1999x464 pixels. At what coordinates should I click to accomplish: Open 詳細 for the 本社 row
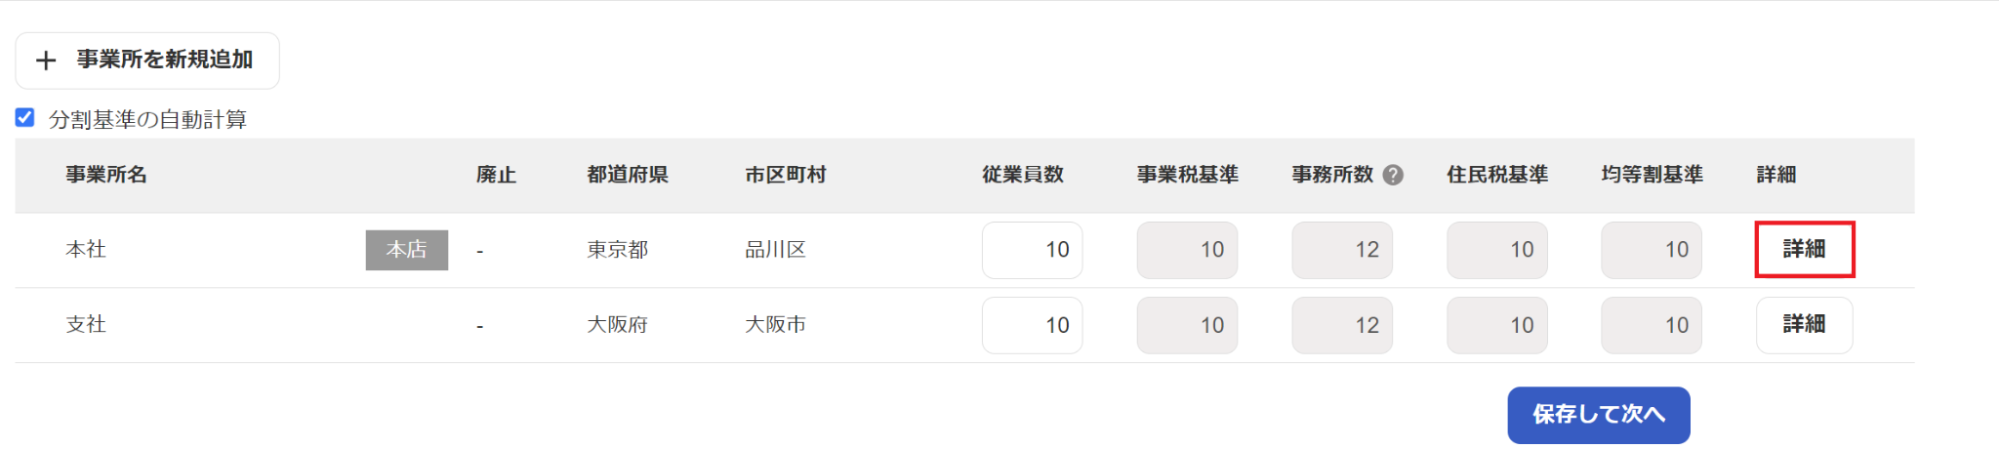point(1805,249)
